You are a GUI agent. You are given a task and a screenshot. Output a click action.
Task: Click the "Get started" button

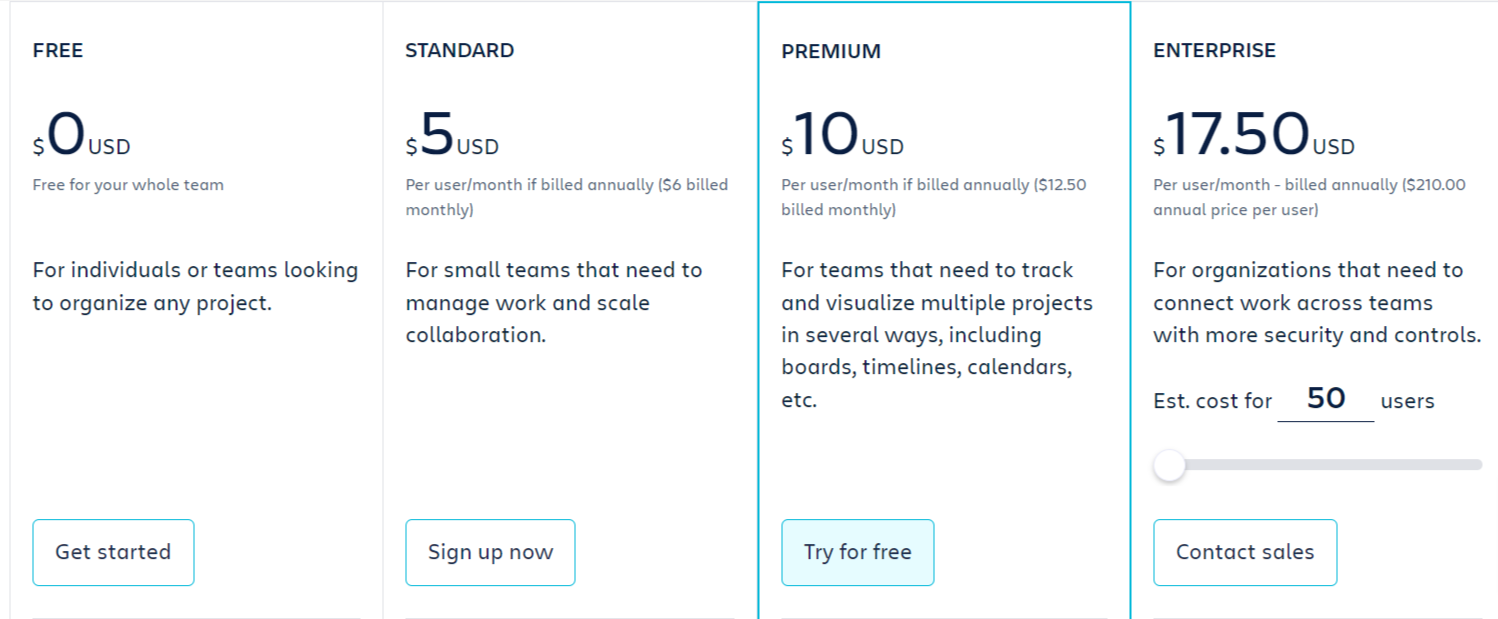112,552
